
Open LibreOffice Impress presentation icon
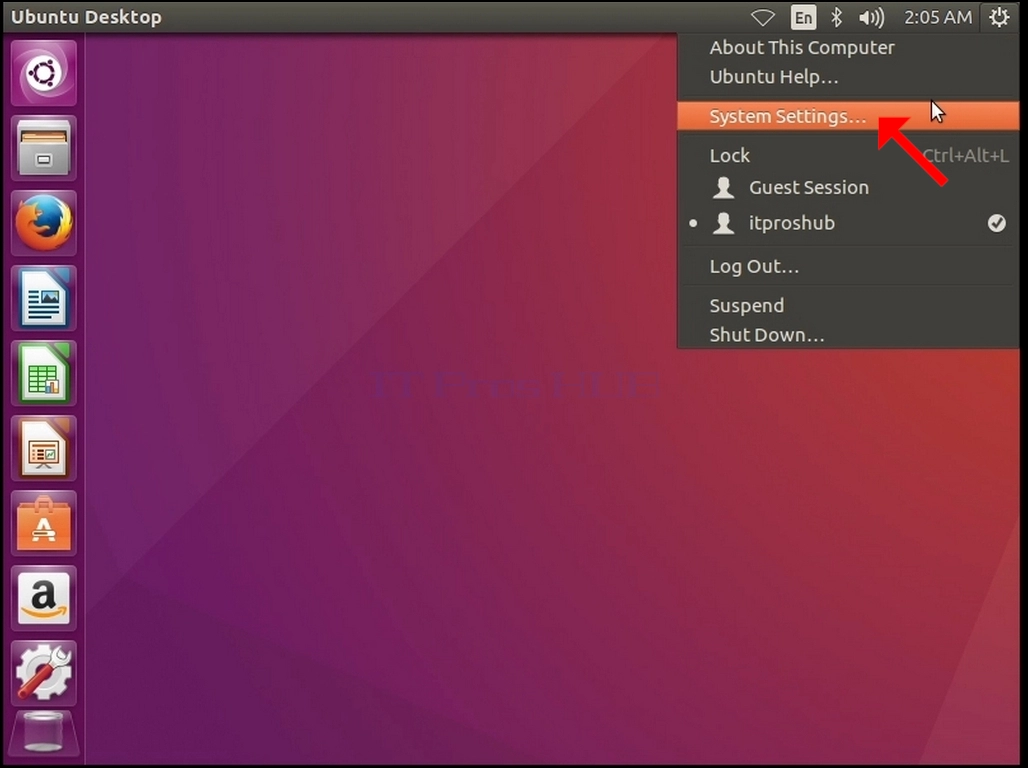[44, 449]
